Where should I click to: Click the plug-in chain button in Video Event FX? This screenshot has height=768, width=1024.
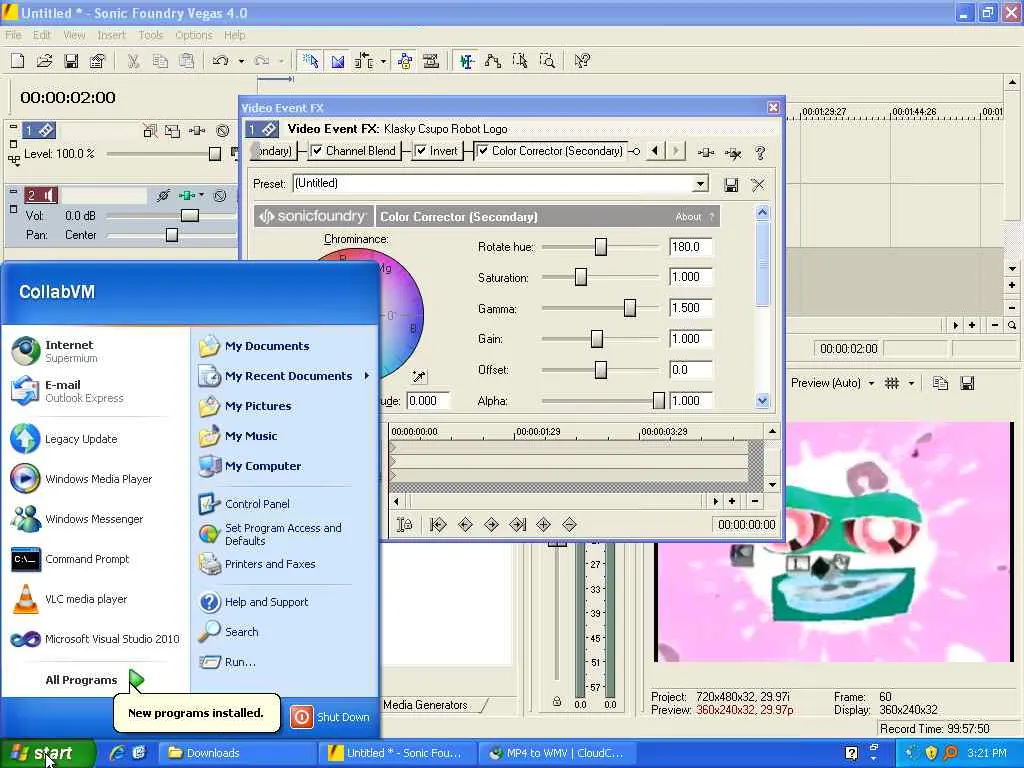tap(706, 152)
